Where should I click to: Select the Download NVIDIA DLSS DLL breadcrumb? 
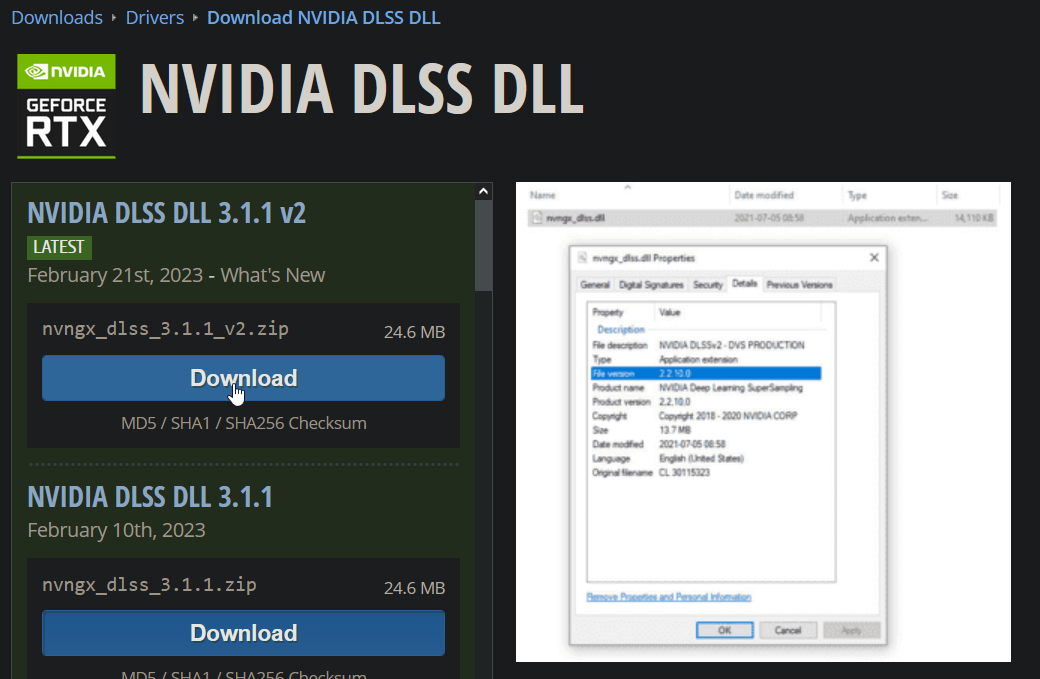[323, 17]
